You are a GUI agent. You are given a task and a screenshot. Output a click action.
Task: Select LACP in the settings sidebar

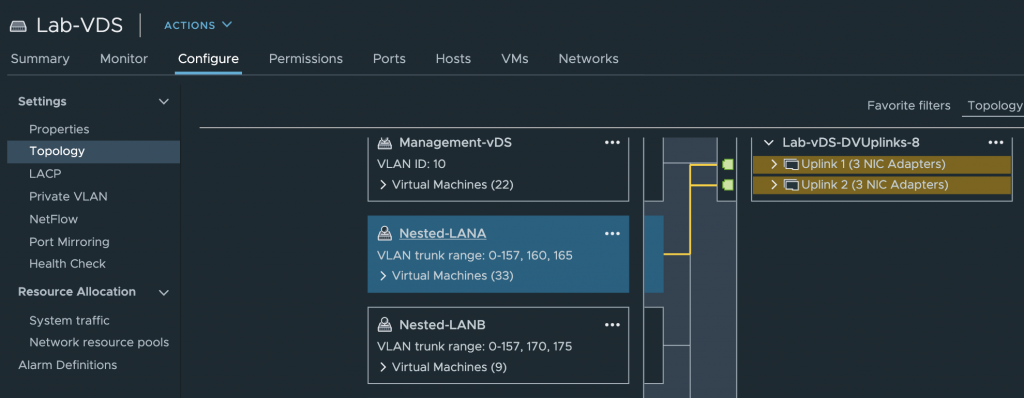45,174
